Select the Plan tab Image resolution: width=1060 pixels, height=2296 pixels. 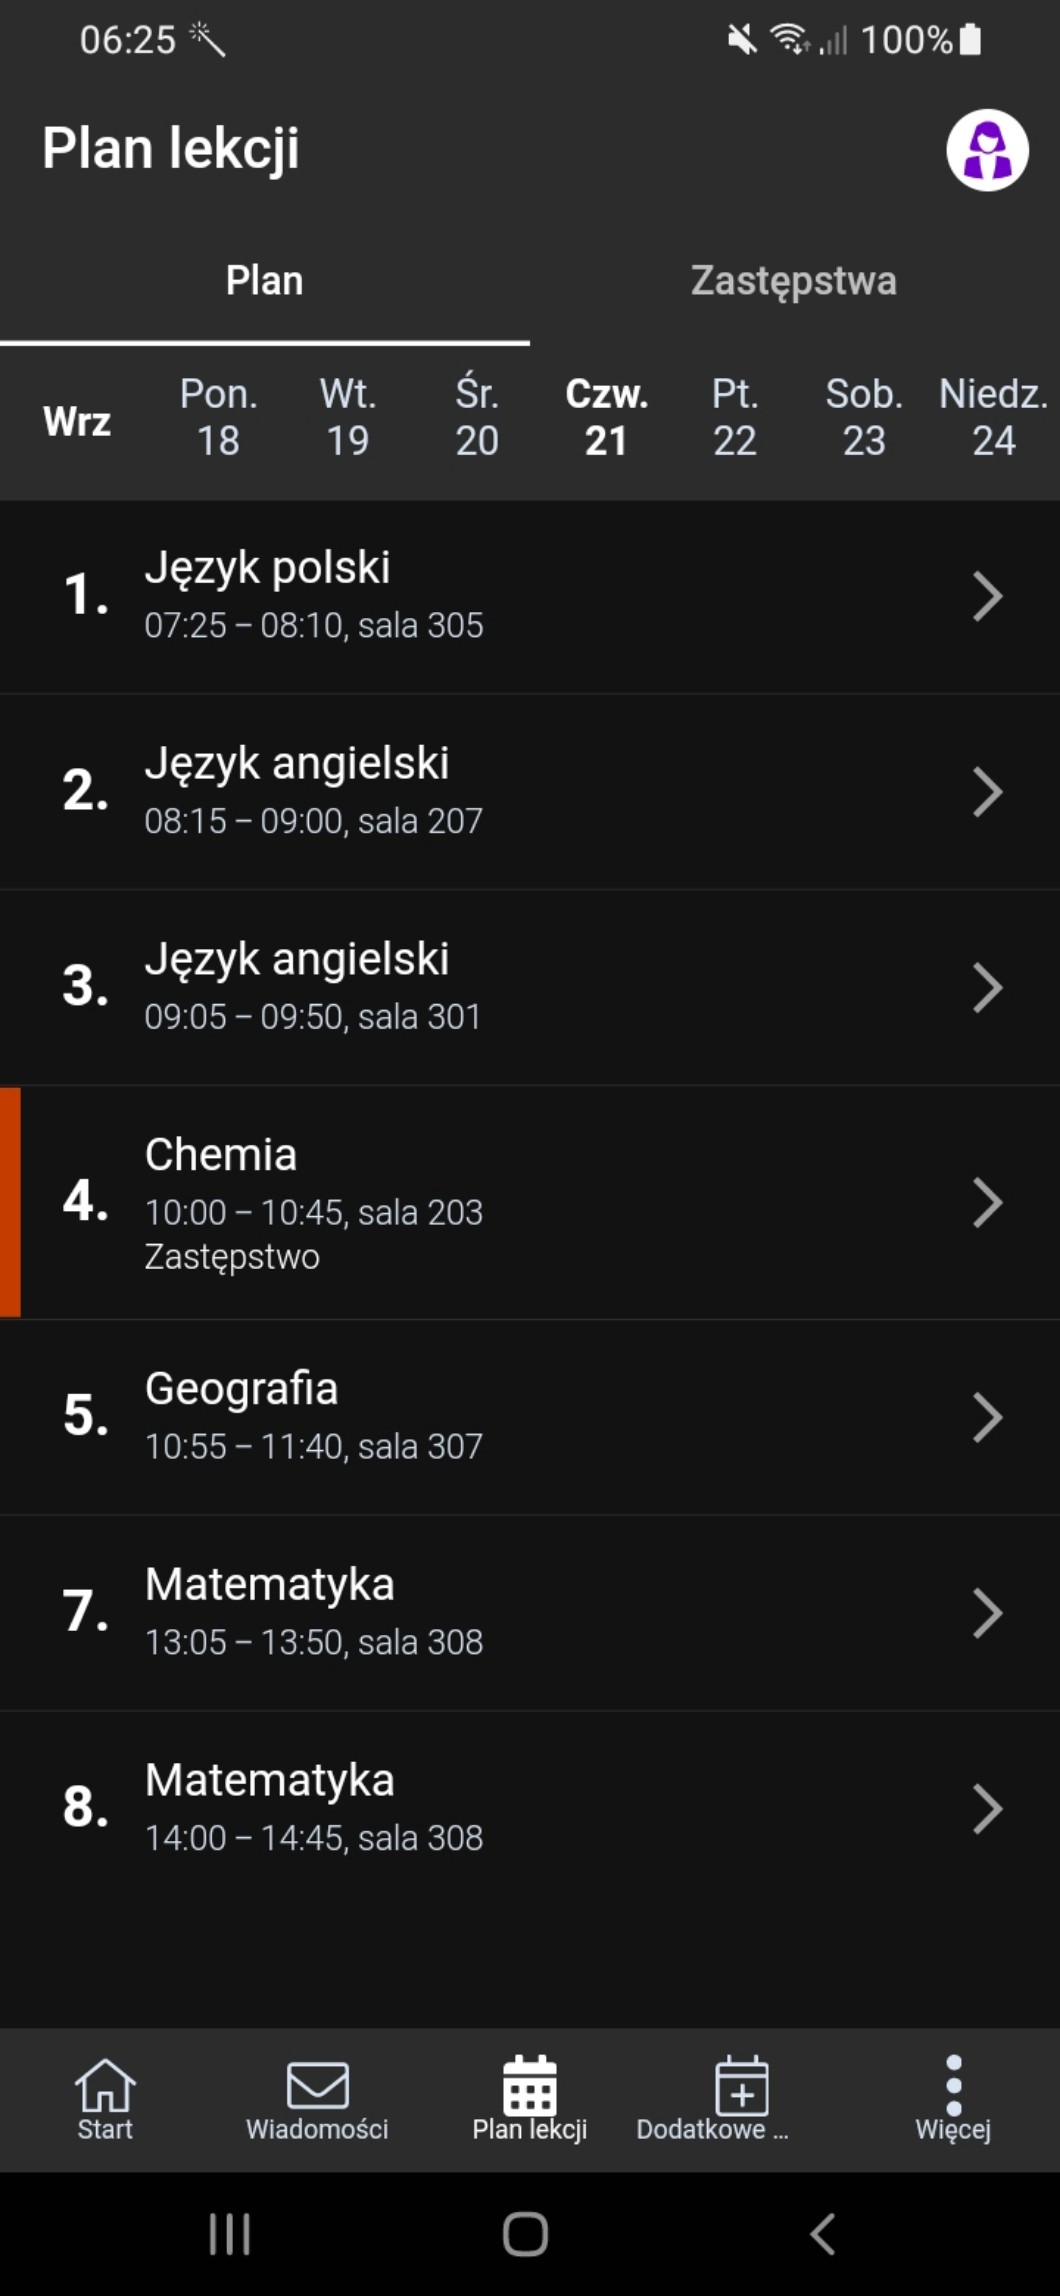(x=264, y=281)
